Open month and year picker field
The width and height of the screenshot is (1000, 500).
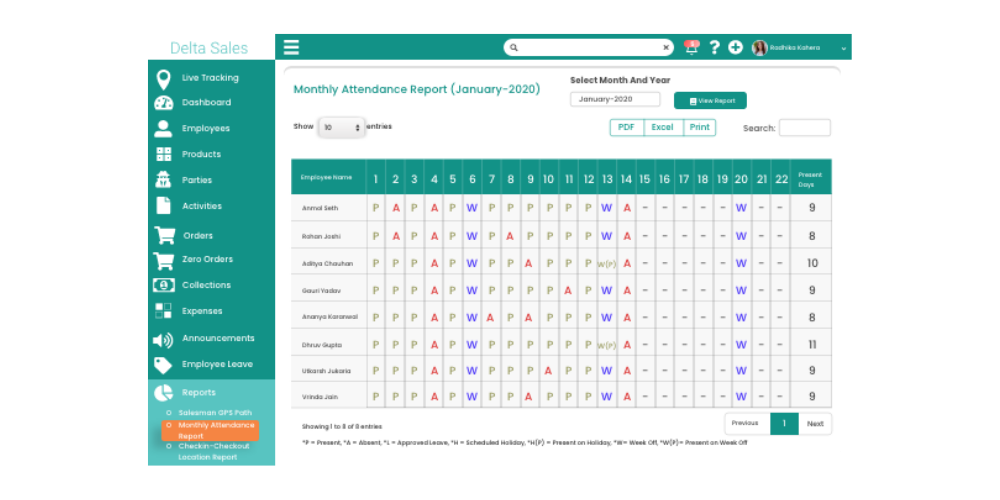[615, 99]
